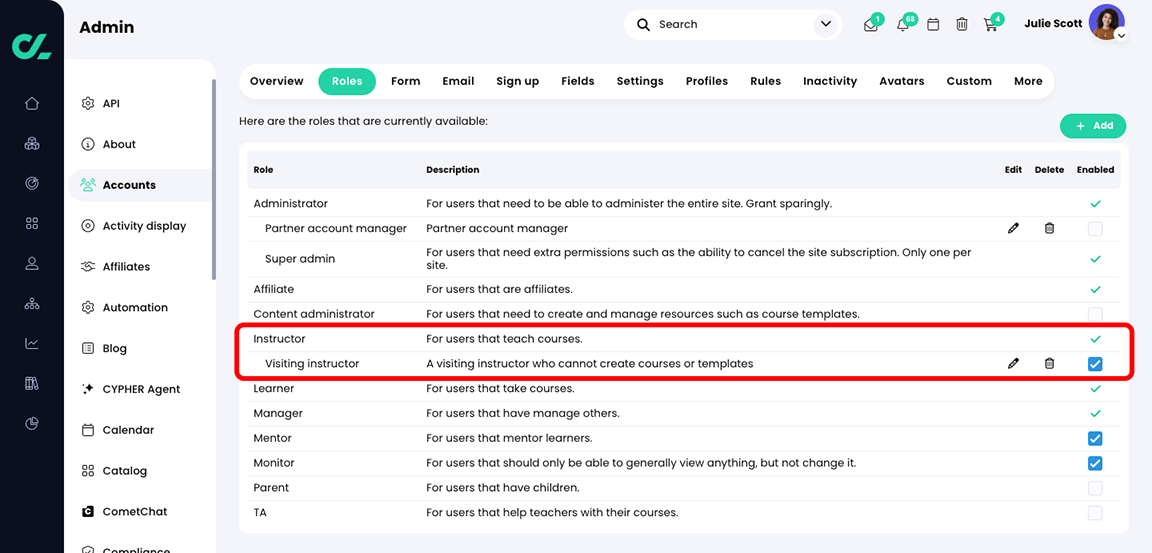Viewport: 1152px width, 553px height.
Task: Open the four-squares grid icon in left rail
Action: point(32,223)
